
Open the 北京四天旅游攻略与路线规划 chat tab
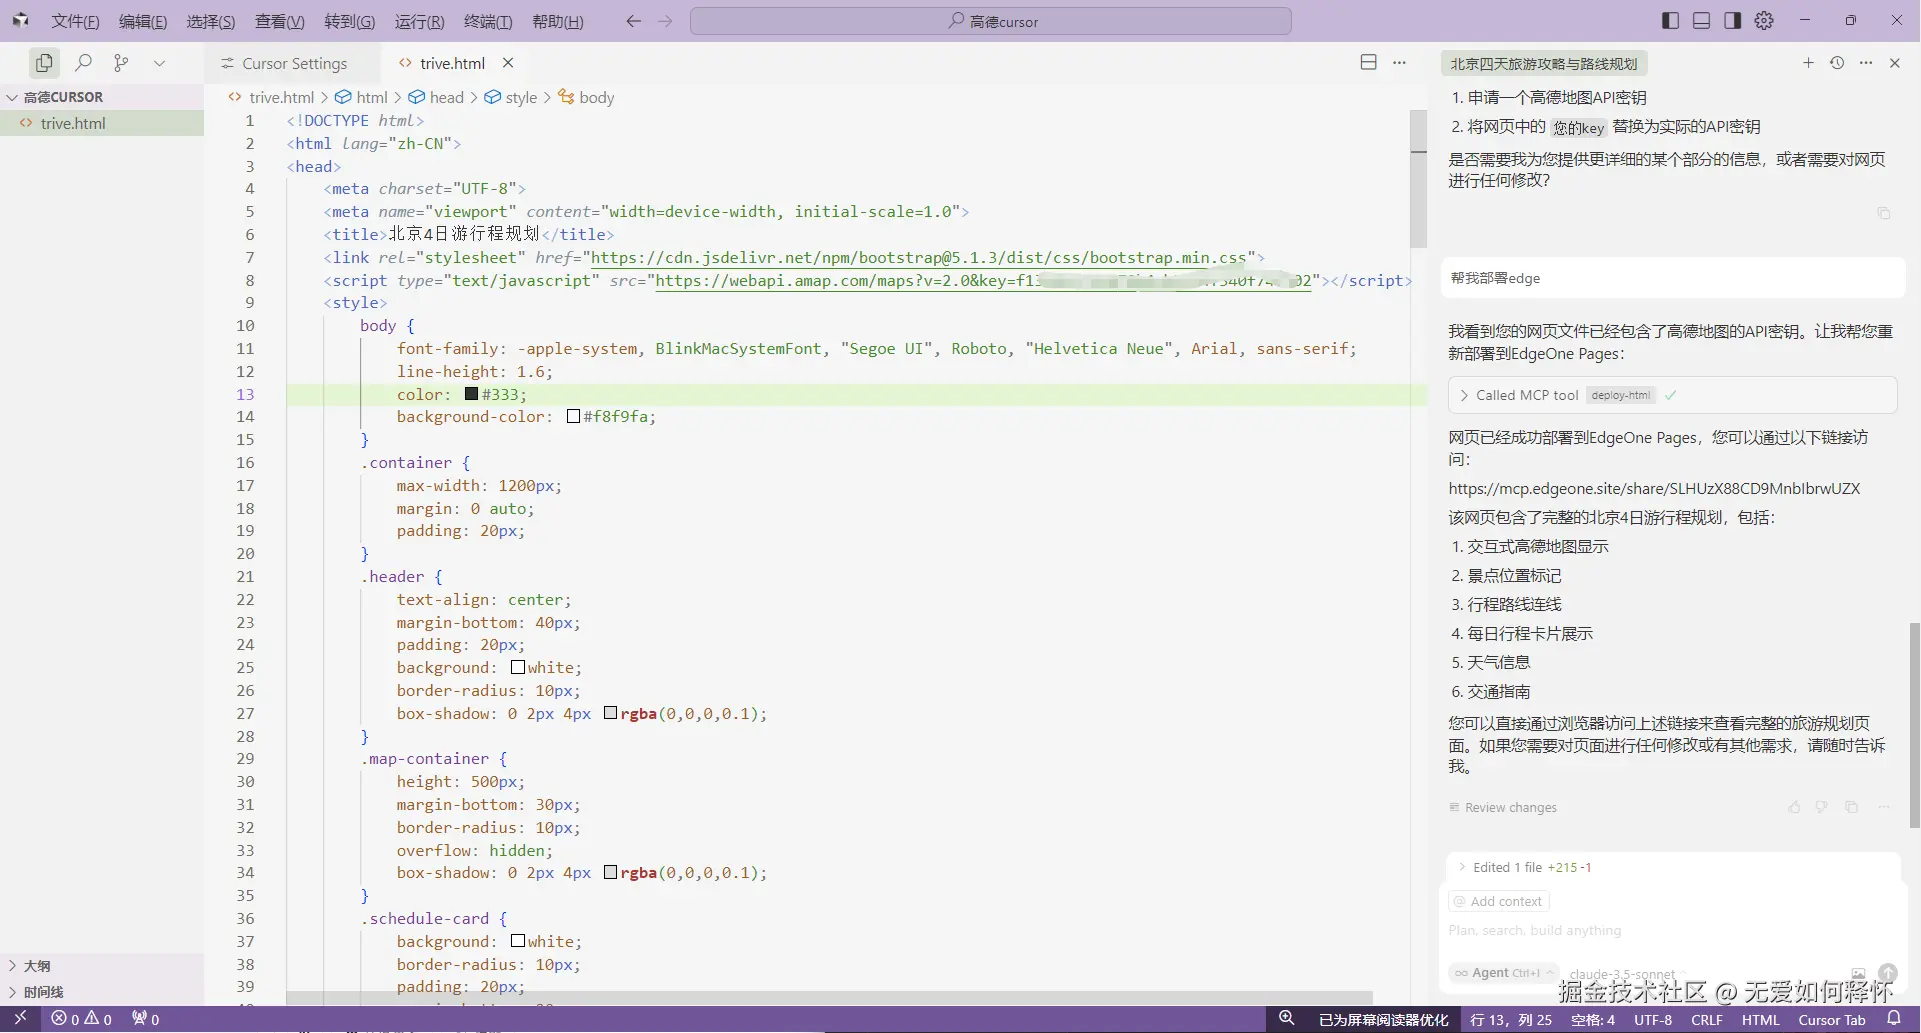[x=1544, y=64]
